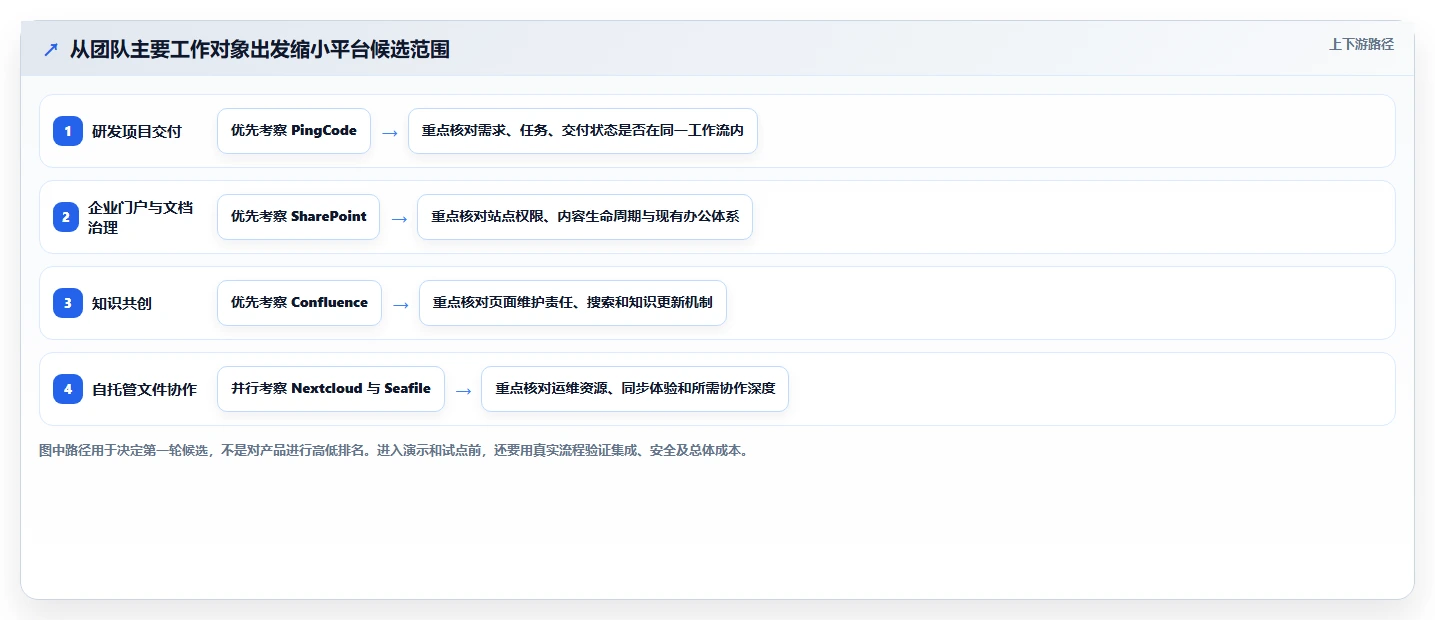Select the number 4 badge for 自托管文件协作
The width and height of the screenshot is (1435, 620).
tap(68, 389)
